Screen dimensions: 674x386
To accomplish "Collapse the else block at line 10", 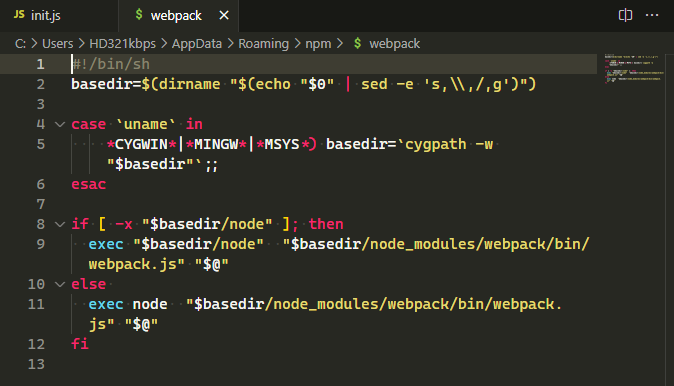I will click(60, 284).
